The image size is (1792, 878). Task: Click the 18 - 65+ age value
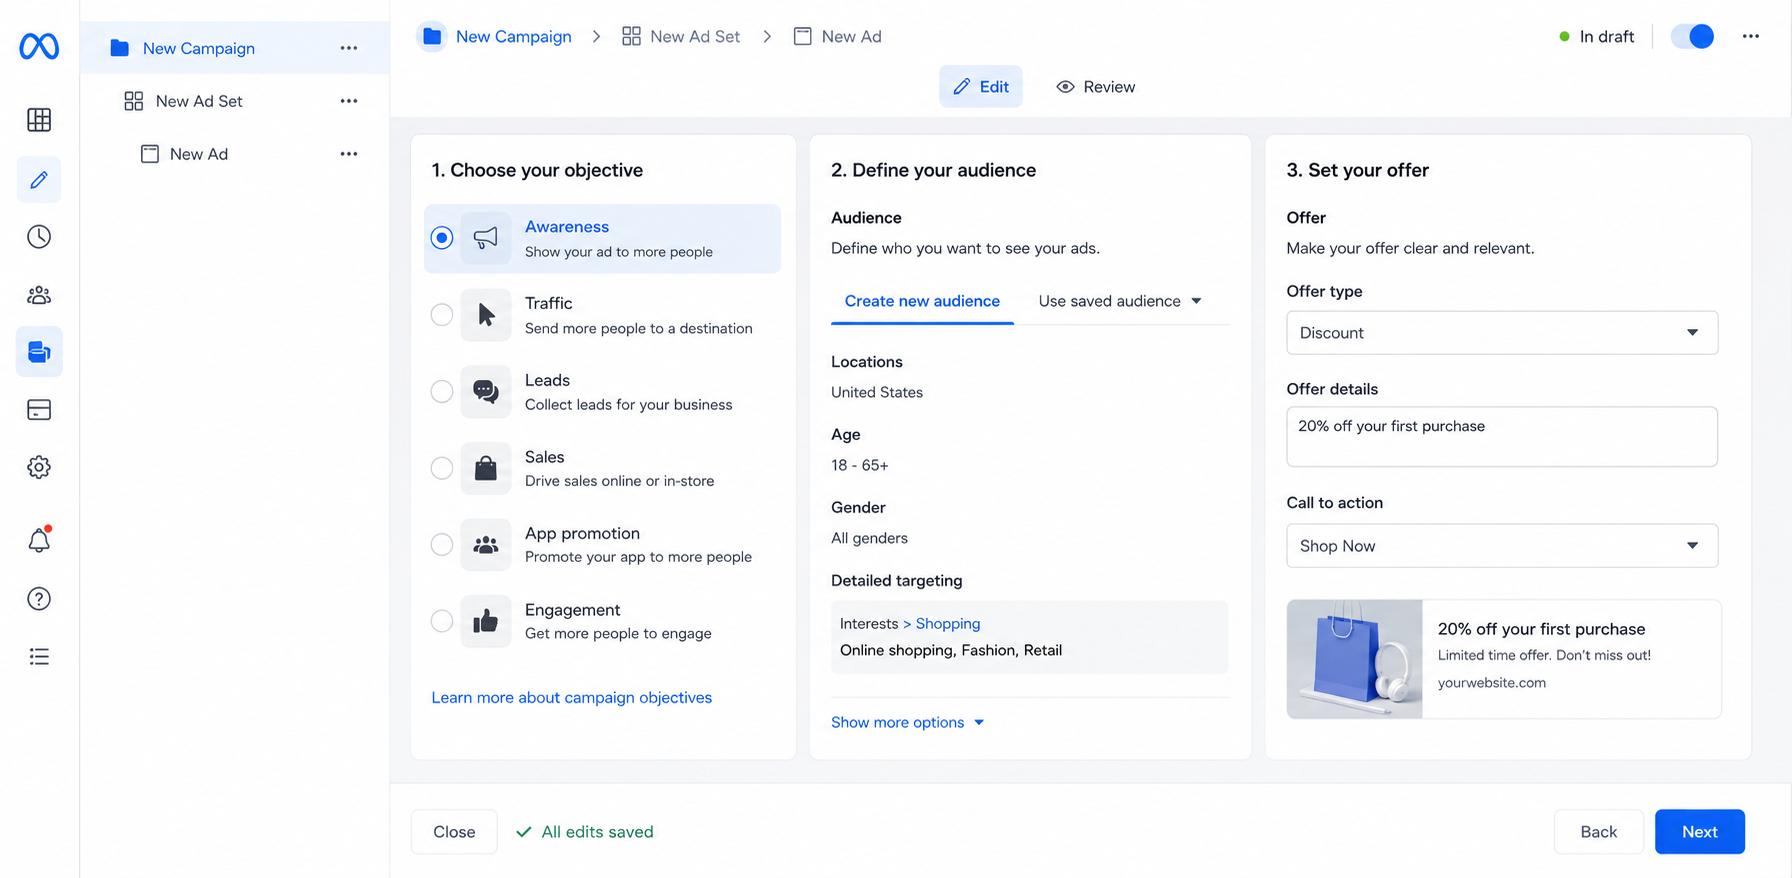(x=860, y=465)
